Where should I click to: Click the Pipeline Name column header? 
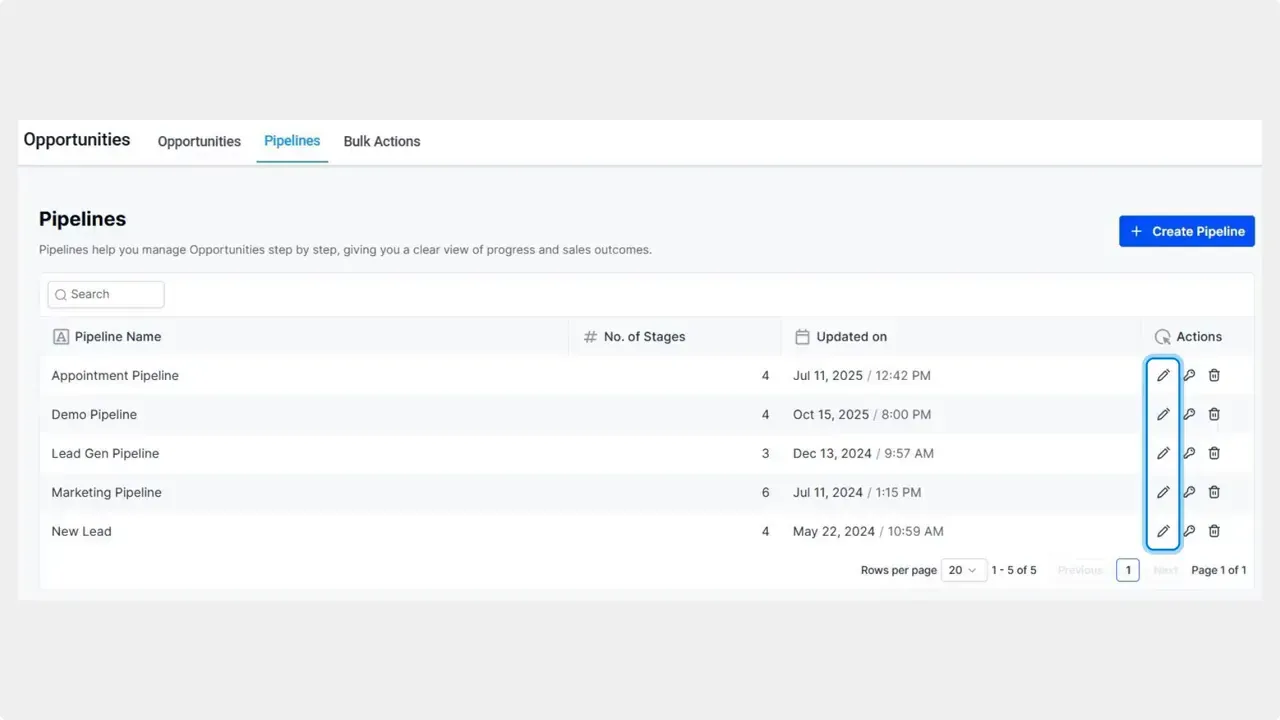(x=118, y=336)
